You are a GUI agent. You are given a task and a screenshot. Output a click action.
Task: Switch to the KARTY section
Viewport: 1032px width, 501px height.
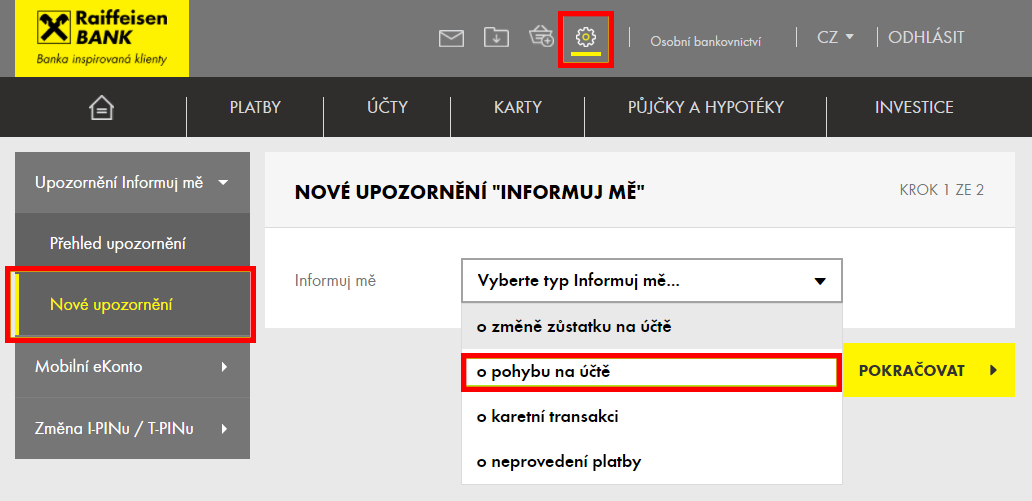coord(517,108)
